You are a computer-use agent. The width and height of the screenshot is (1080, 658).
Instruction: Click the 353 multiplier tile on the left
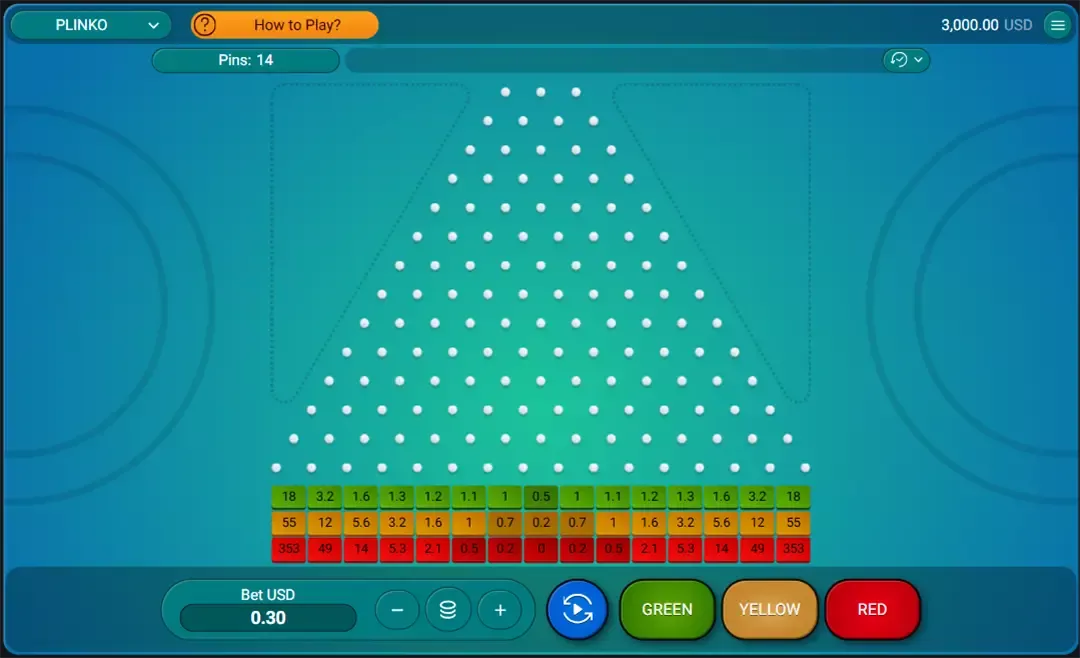288,549
